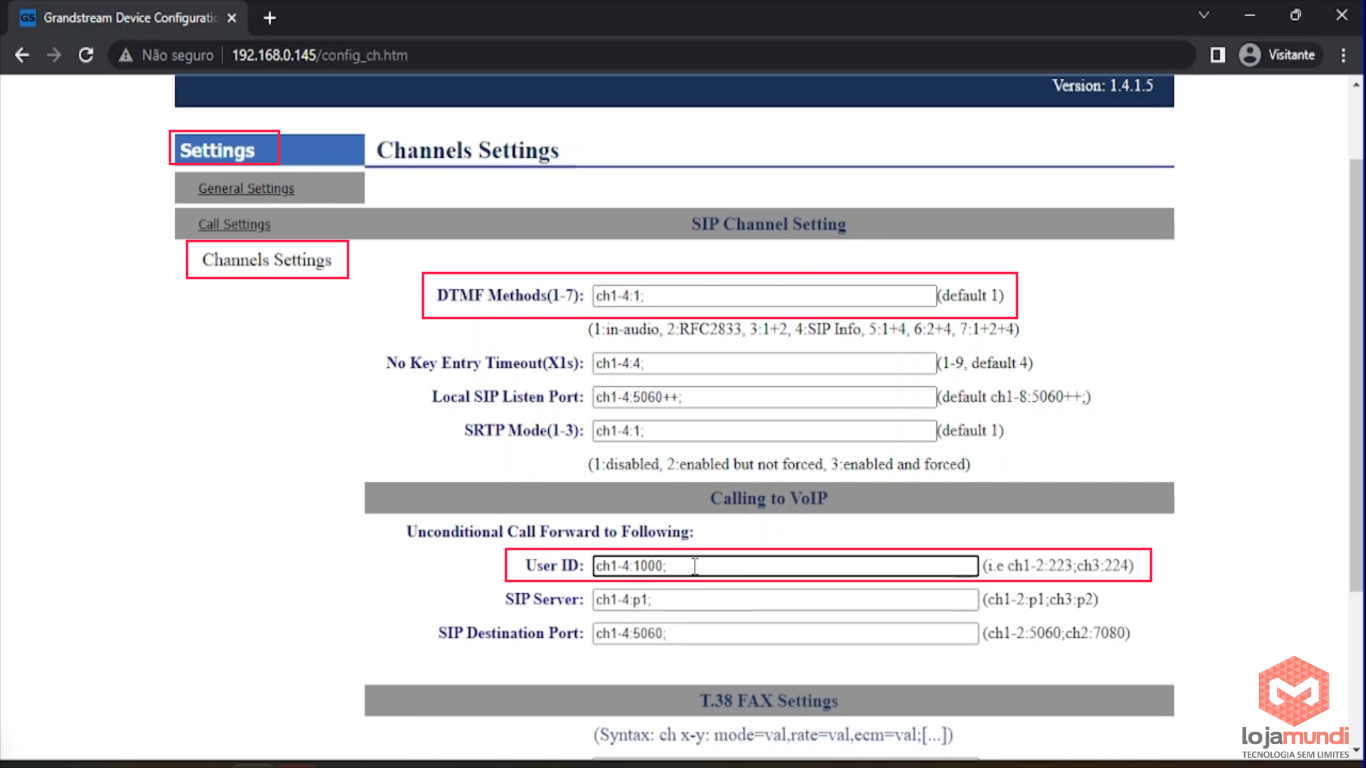Open a new tab with plus icon
This screenshot has width=1366, height=768.
[269, 18]
